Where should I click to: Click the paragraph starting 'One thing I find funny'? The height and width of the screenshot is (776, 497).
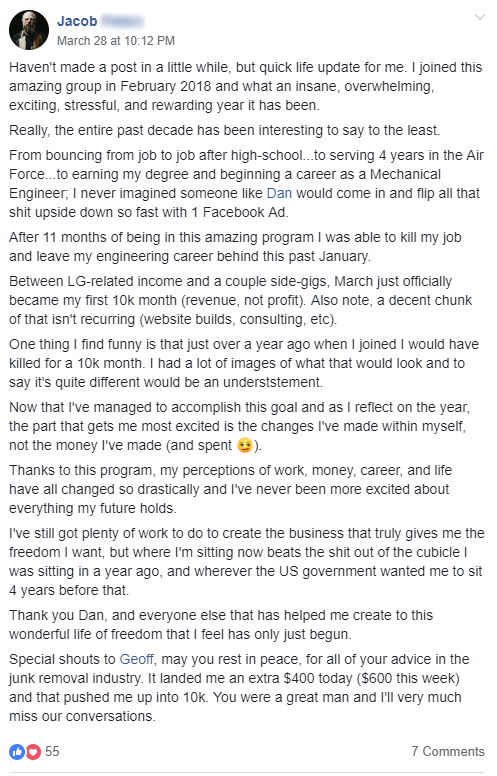point(244,363)
